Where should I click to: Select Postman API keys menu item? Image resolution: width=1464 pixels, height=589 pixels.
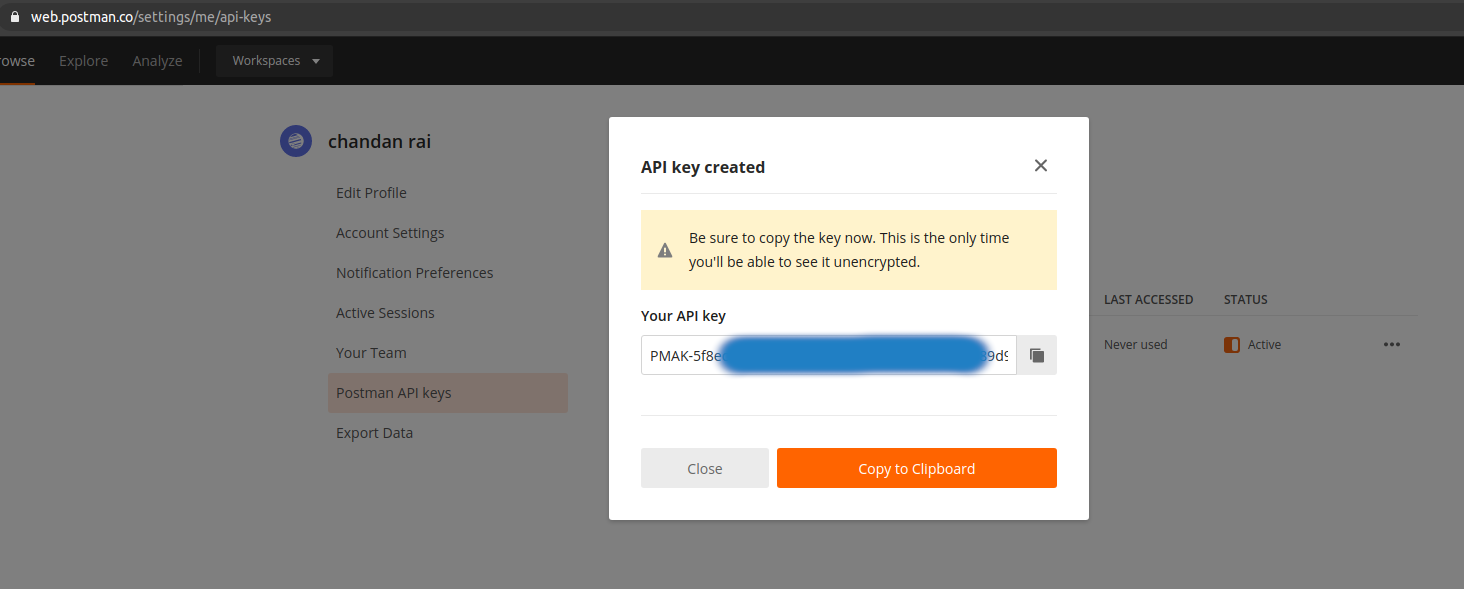(x=448, y=393)
